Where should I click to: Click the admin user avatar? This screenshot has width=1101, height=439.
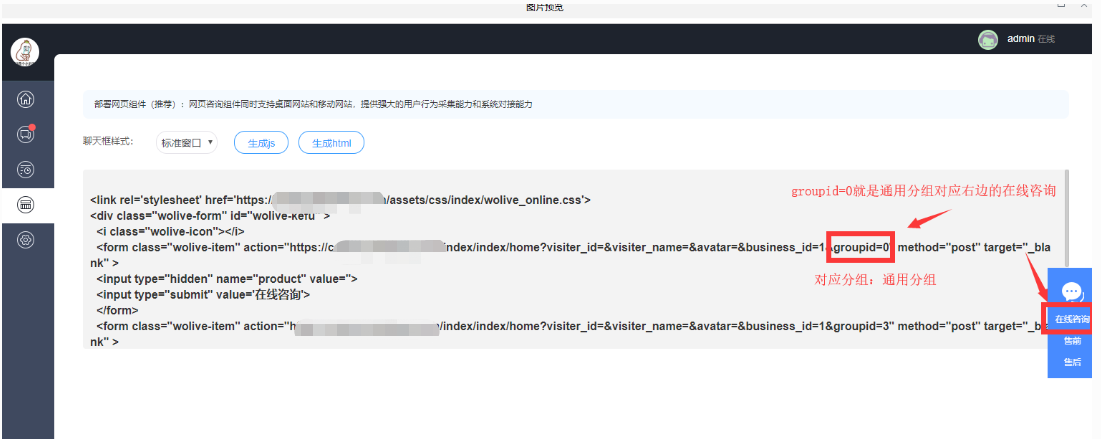(988, 40)
